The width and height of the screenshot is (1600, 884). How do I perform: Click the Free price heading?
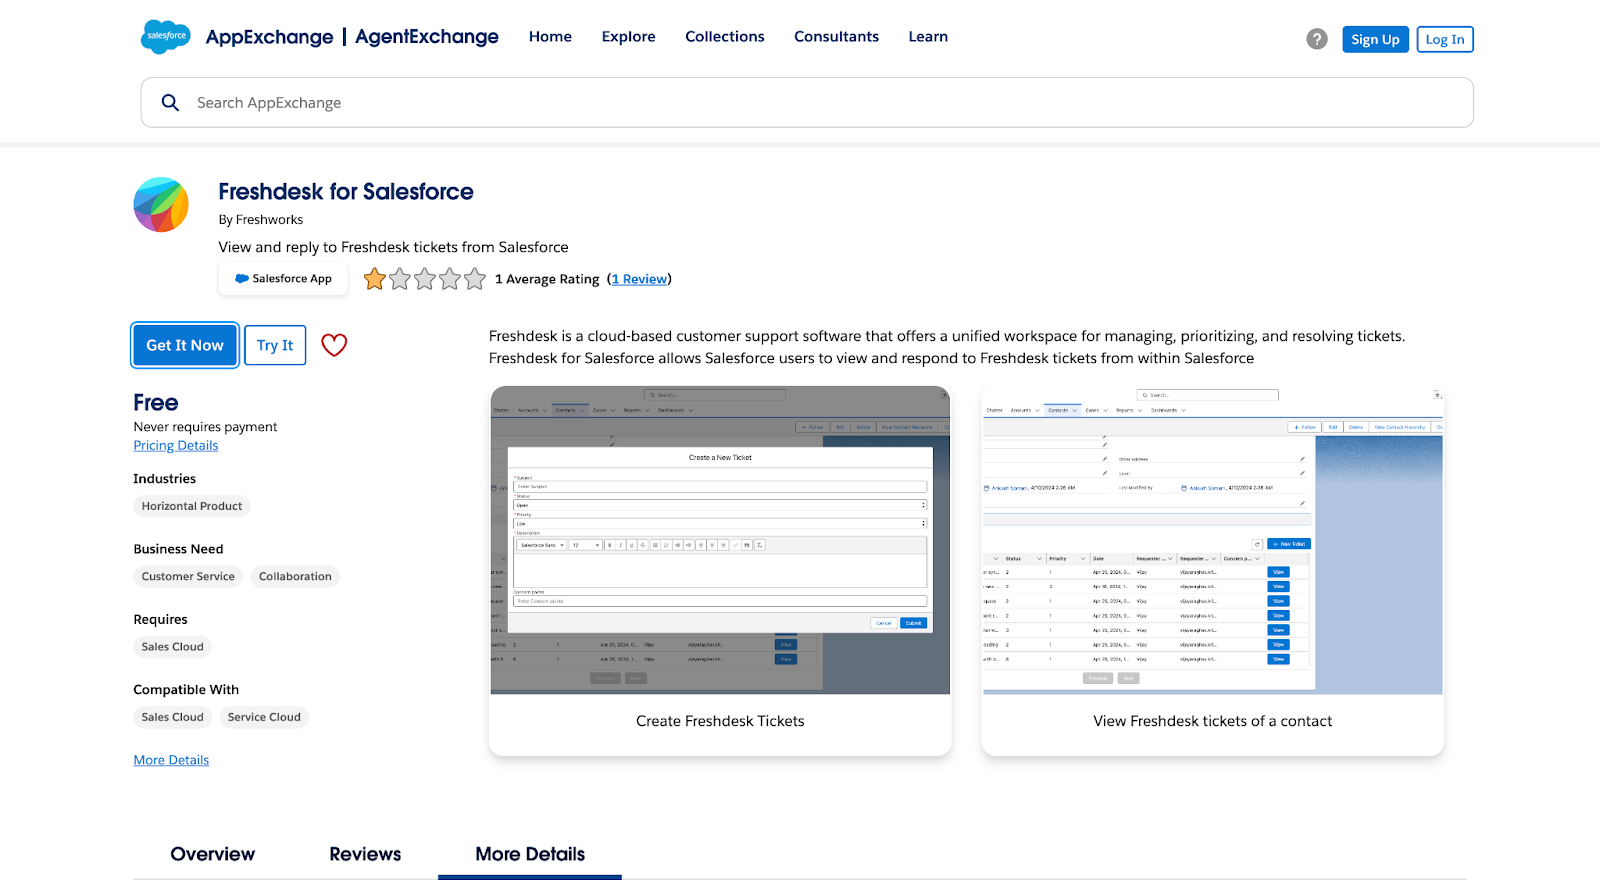pos(156,403)
